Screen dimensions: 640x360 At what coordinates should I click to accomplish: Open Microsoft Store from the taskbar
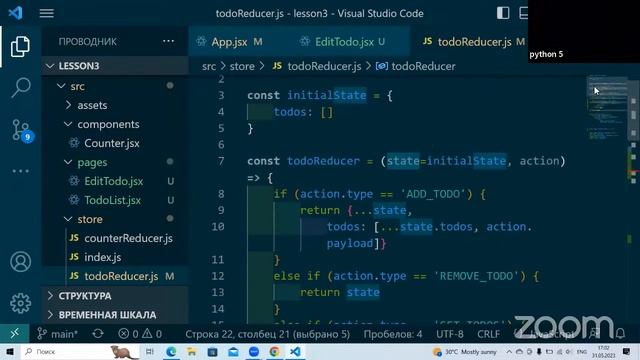[x=212, y=351]
